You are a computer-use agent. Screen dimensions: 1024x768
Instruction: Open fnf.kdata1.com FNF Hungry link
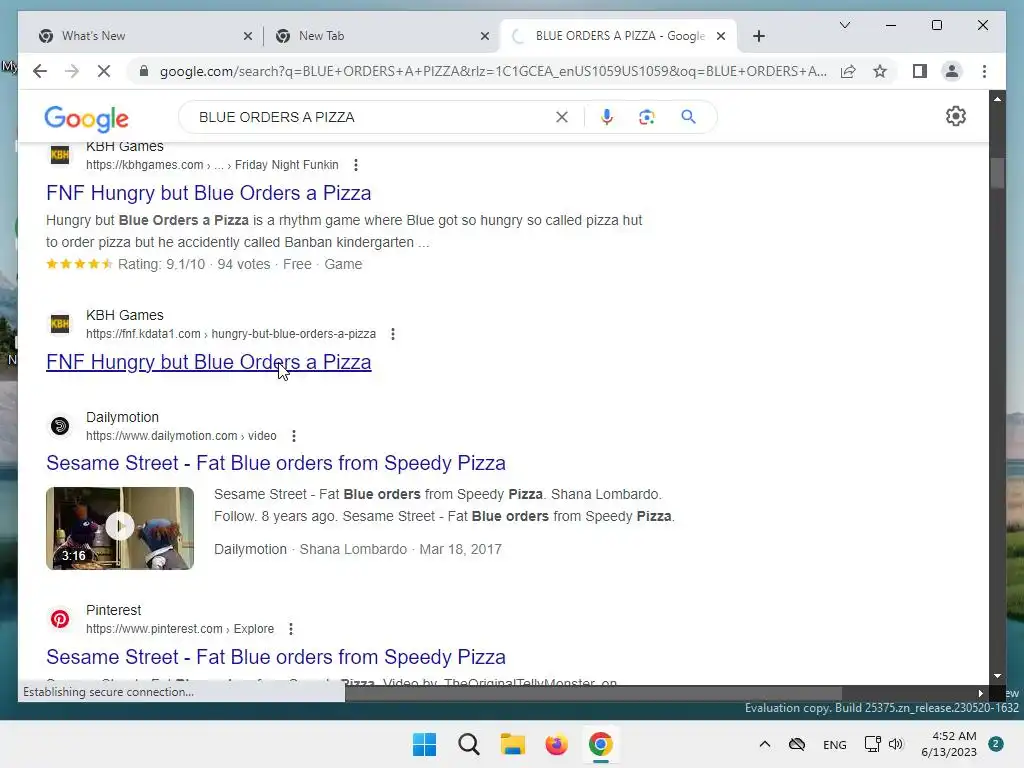click(x=208, y=362)
